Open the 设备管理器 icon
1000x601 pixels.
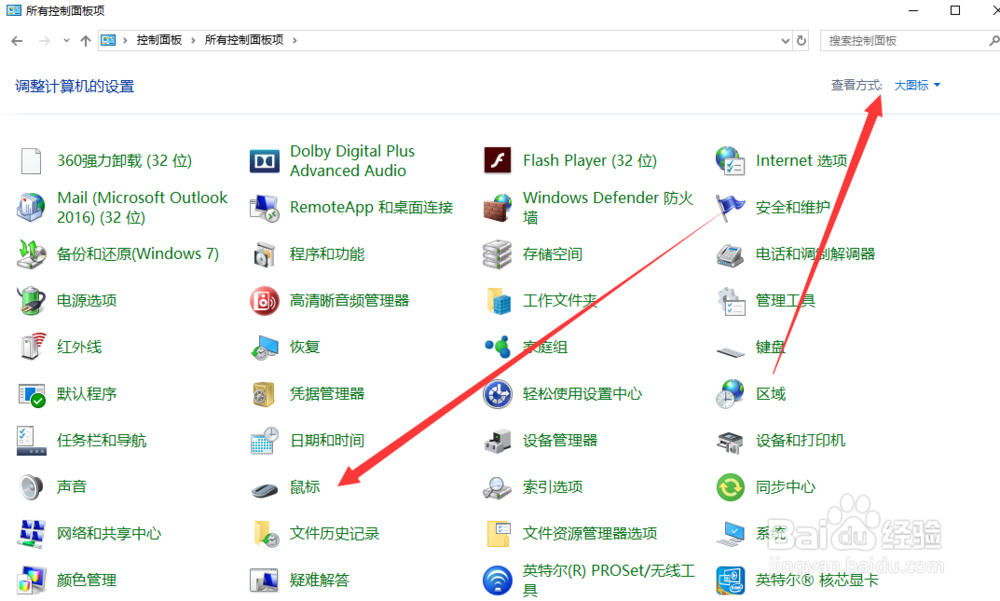coord(497,441)
